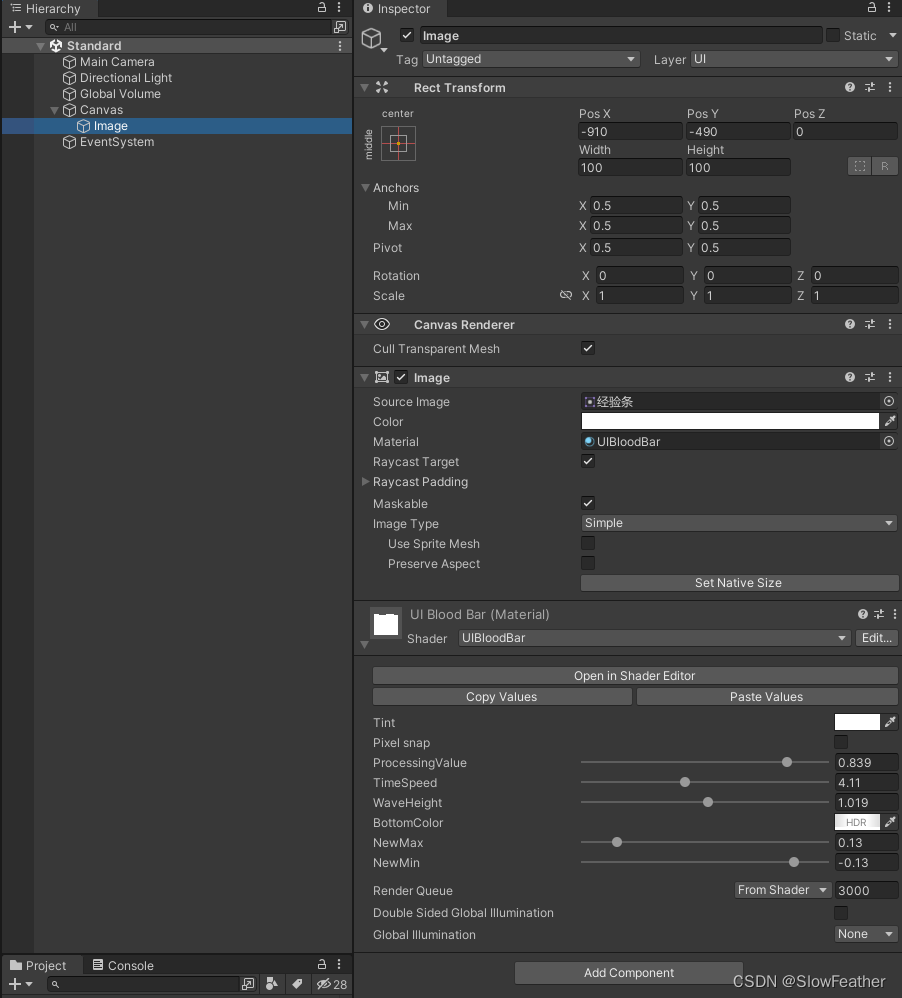902x998 pixels.
Task: Click Set Native Size button
Action: 739,582
